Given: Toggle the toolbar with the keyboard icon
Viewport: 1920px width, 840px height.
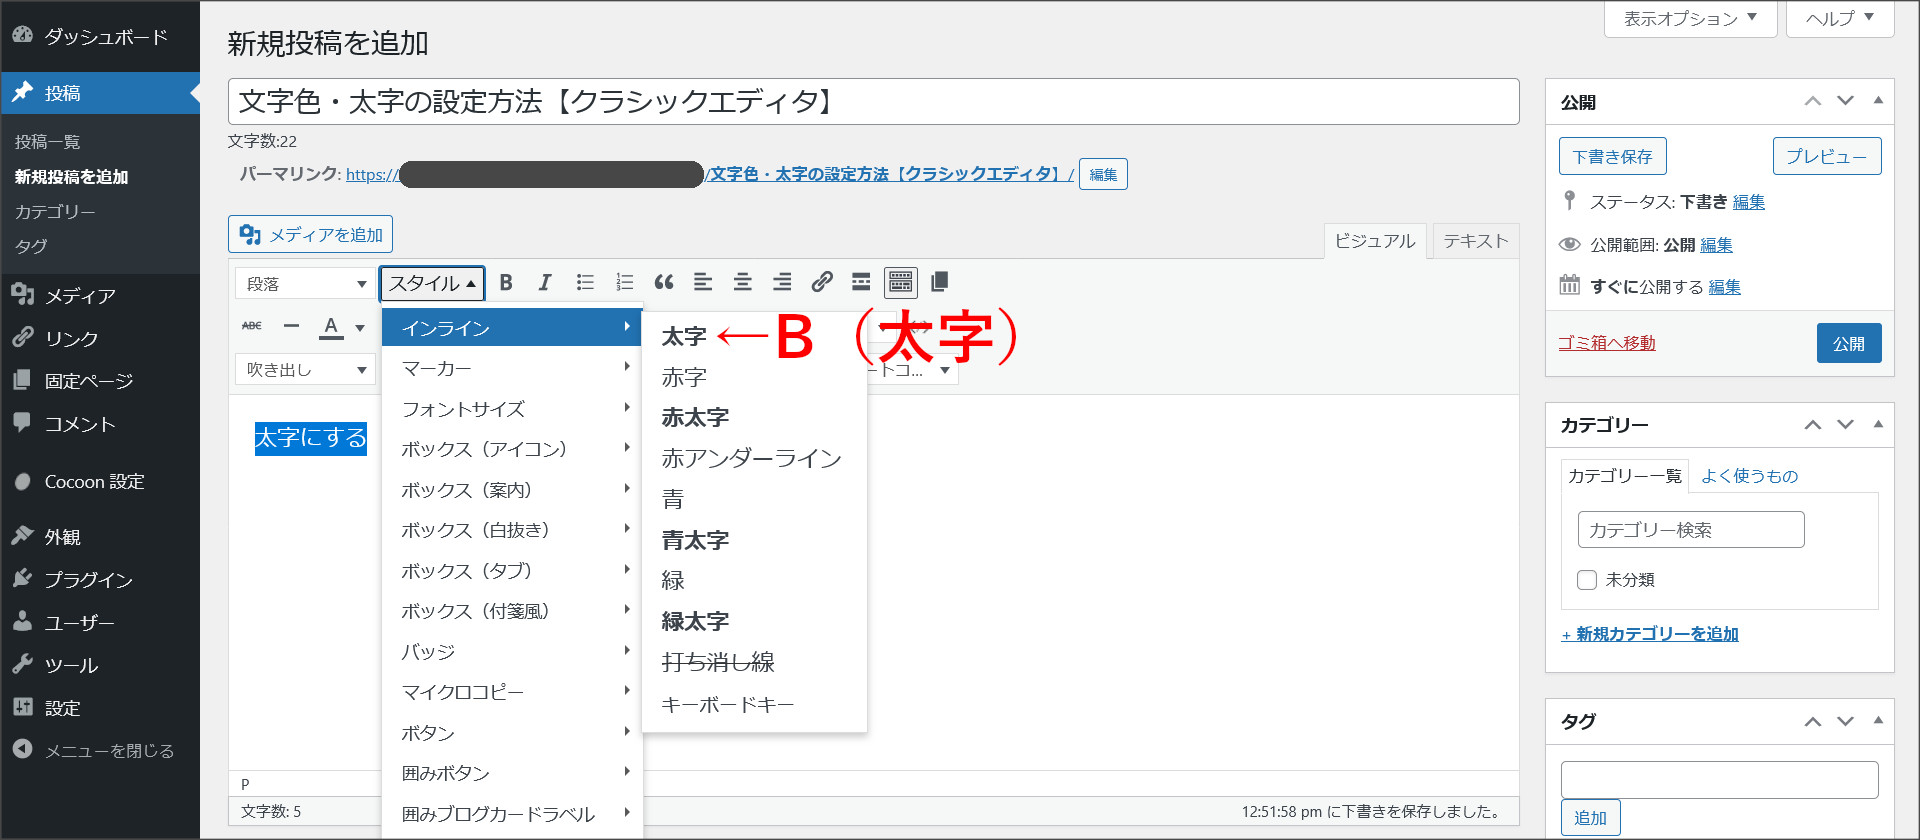Looking at the screenshot, I should coord(901,283).
